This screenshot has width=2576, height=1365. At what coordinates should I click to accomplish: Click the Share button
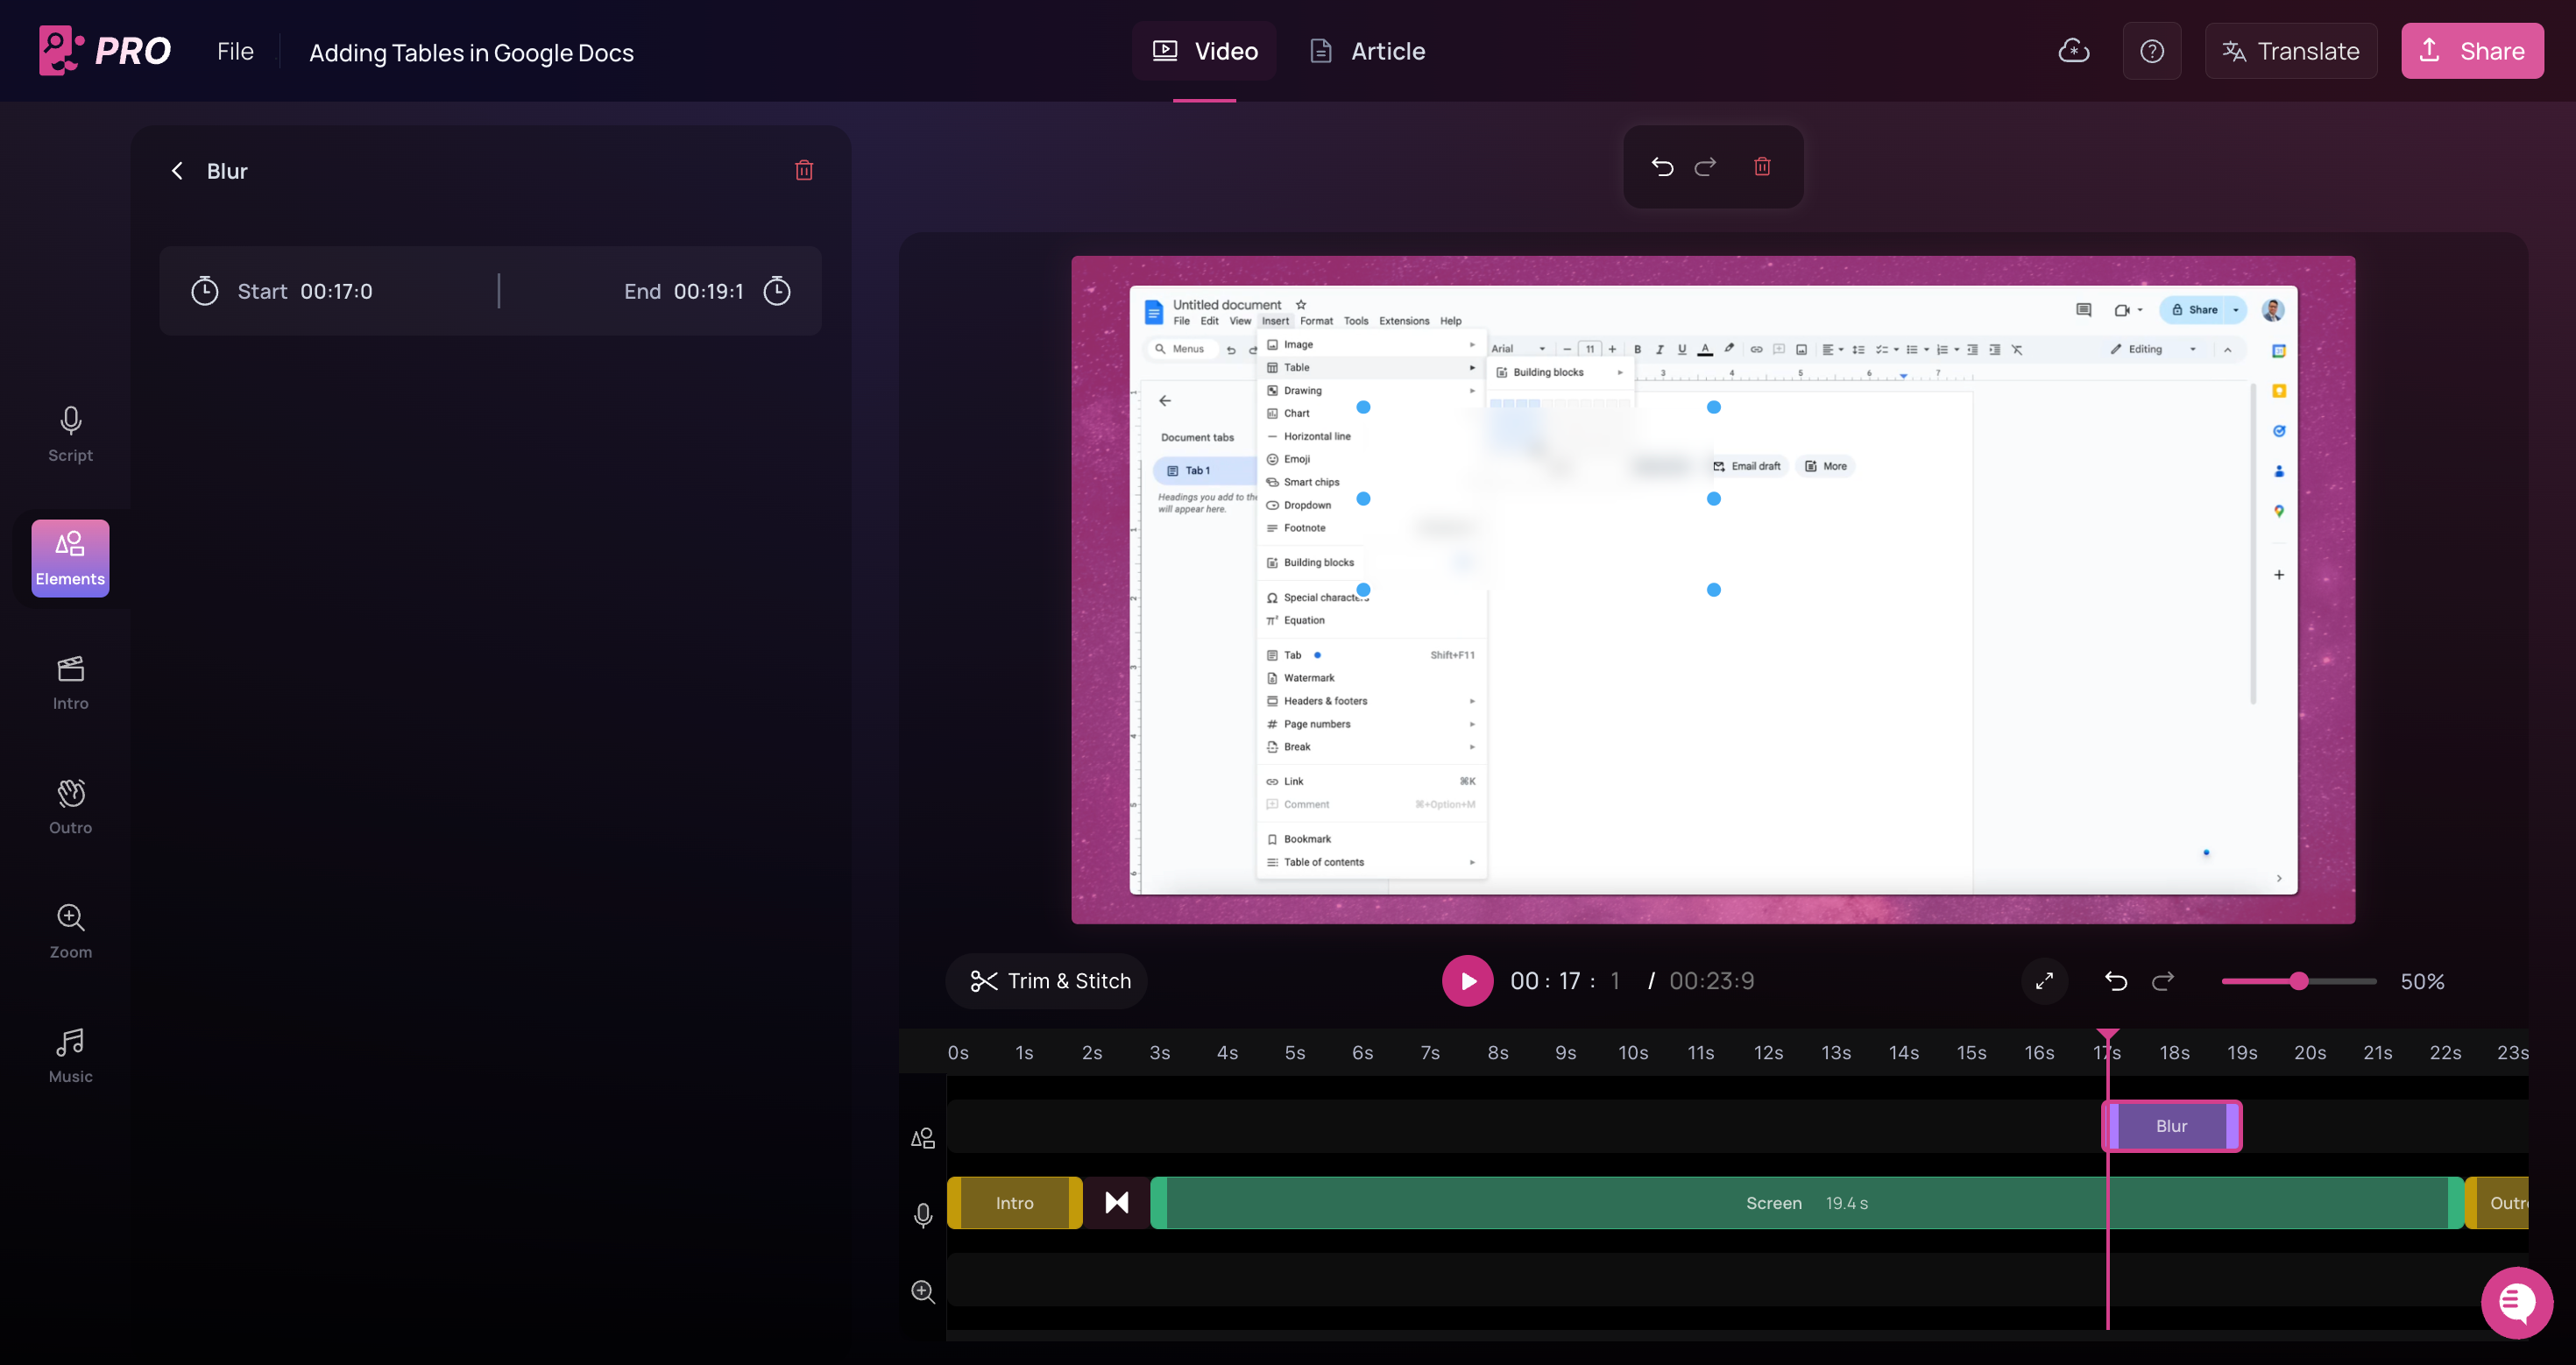[x=2471, y=51]
